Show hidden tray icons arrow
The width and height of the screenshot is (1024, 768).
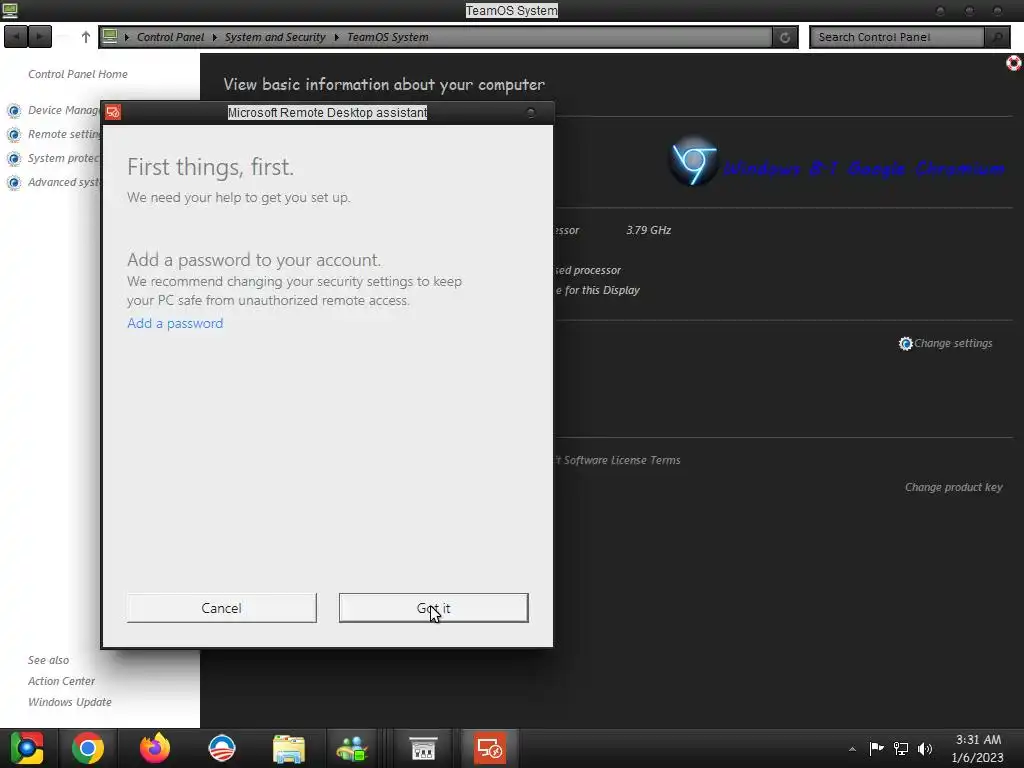click(x=852, y=749)
